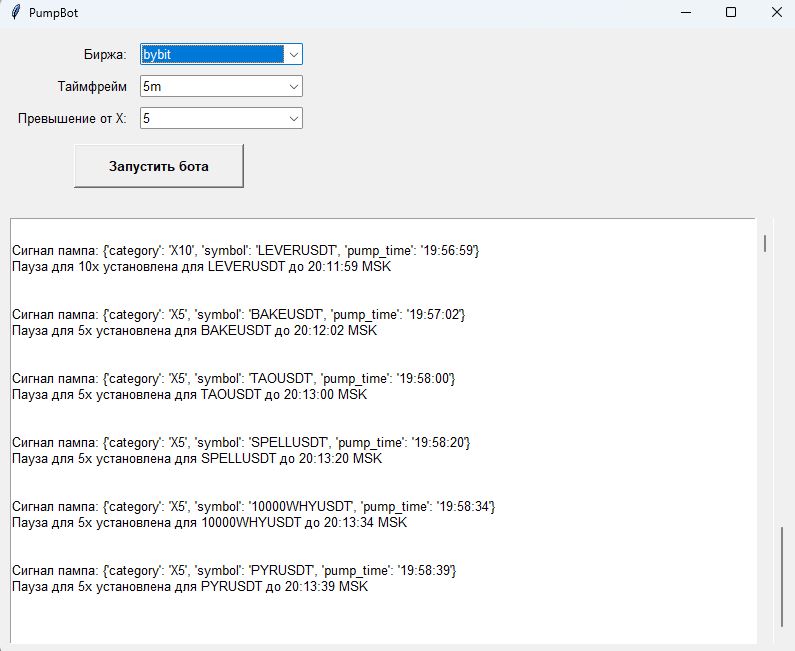Image resolution: width=795 pixels, height=651 pixels.
Task: Click the 10000WHYUSDT pump signal line
Action: (254, 507)
